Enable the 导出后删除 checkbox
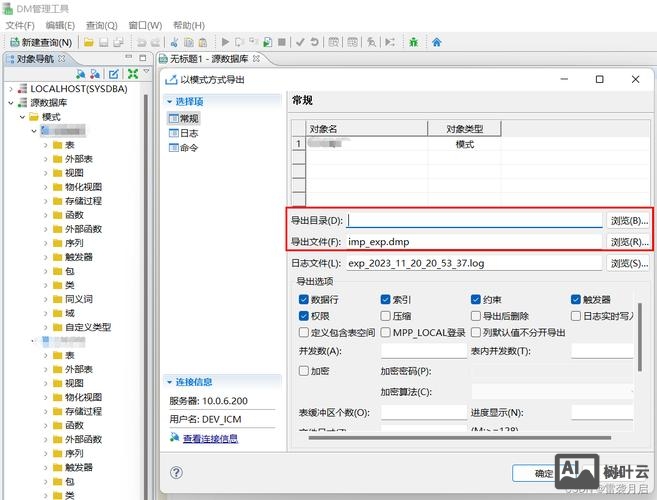 click(476, 316)
